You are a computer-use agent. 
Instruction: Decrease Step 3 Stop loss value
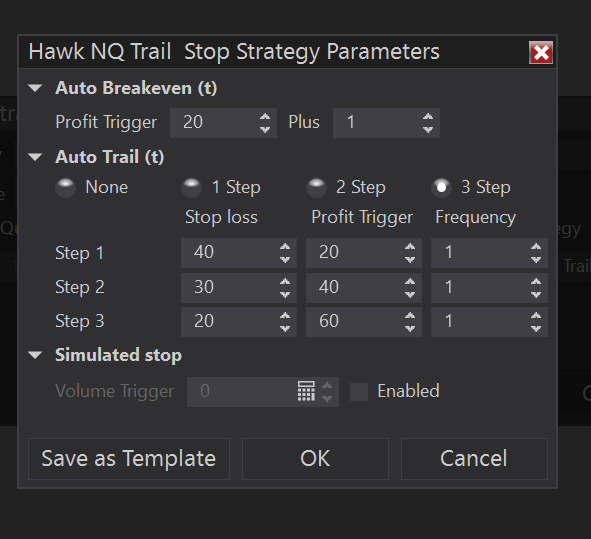point(285,329)
